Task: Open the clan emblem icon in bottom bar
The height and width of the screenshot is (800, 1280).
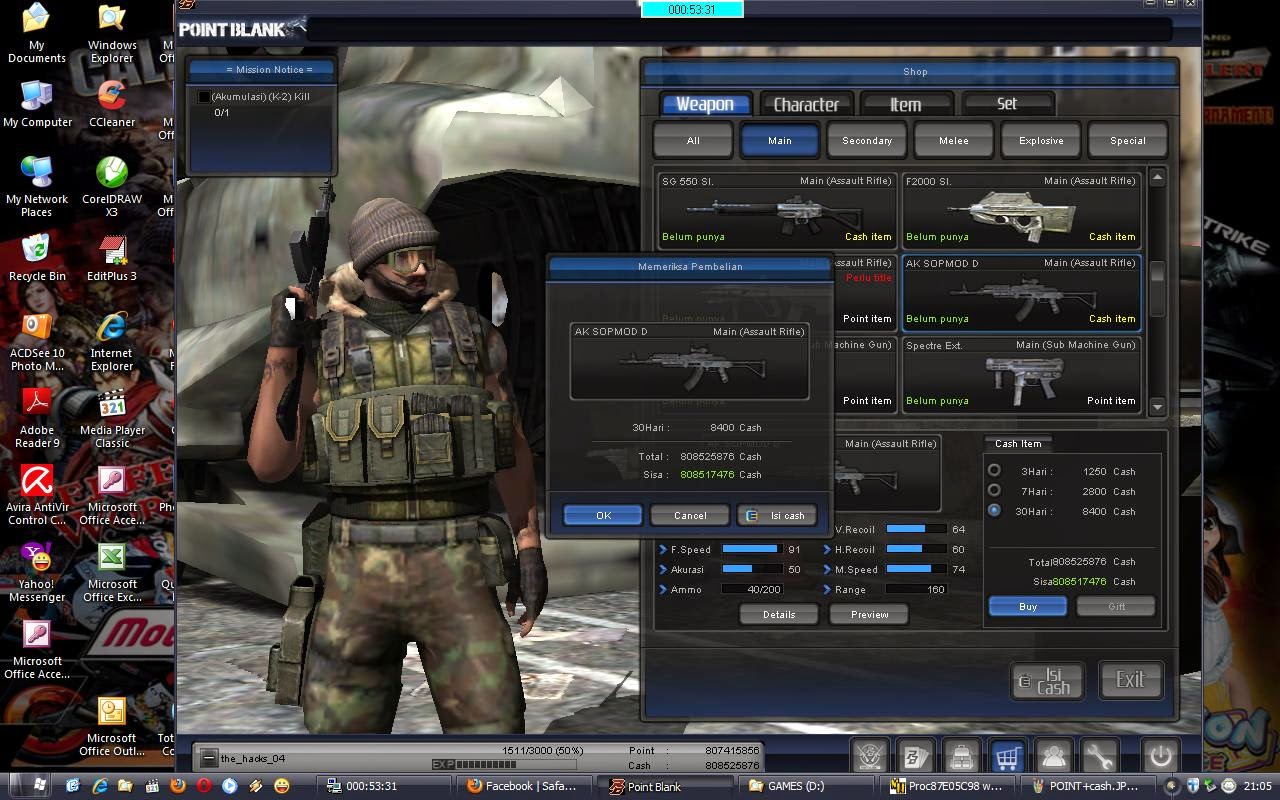Action: (871, 757)
